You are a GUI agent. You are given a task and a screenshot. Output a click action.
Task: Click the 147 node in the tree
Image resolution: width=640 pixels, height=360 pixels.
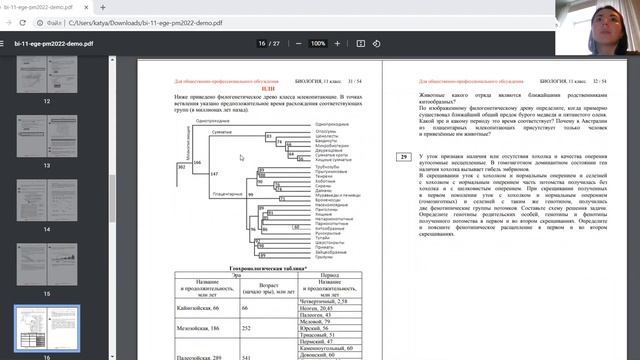point(214,174)
